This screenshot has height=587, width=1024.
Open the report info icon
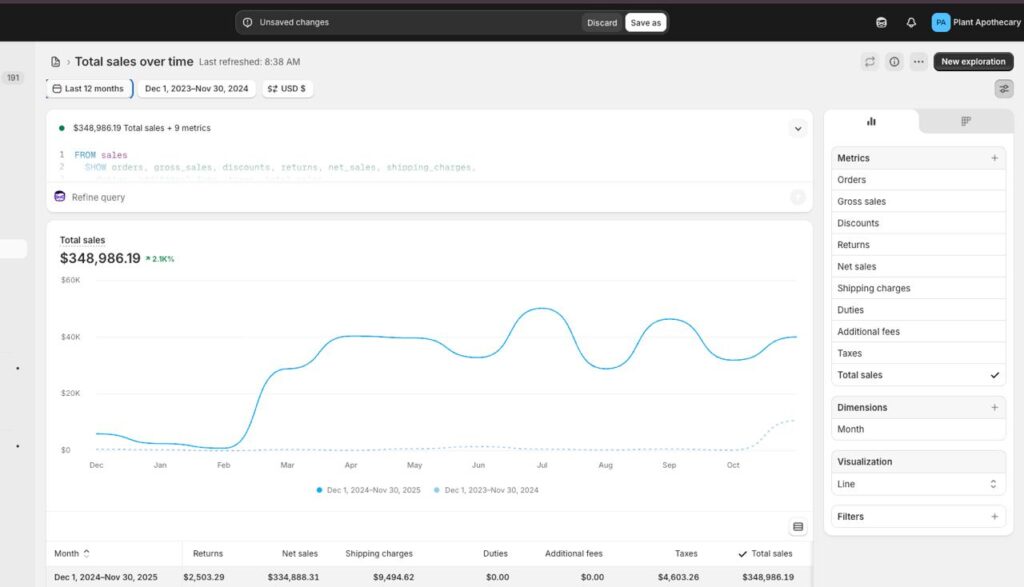tap(894, 62)
